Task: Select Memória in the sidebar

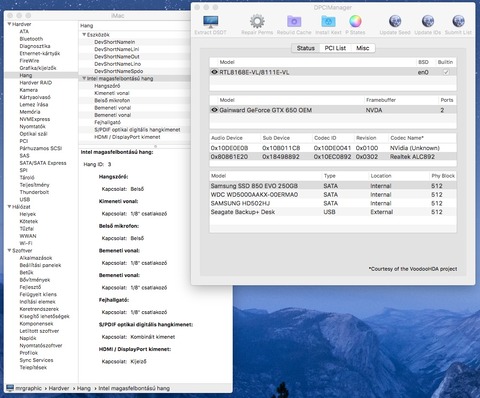Action: click(30, 112)
